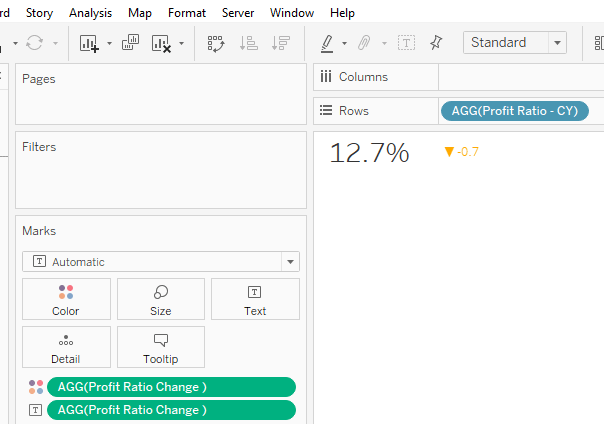Click the Tooltip button in Marks card
The image size is (604, 424).
coord(160,347)
